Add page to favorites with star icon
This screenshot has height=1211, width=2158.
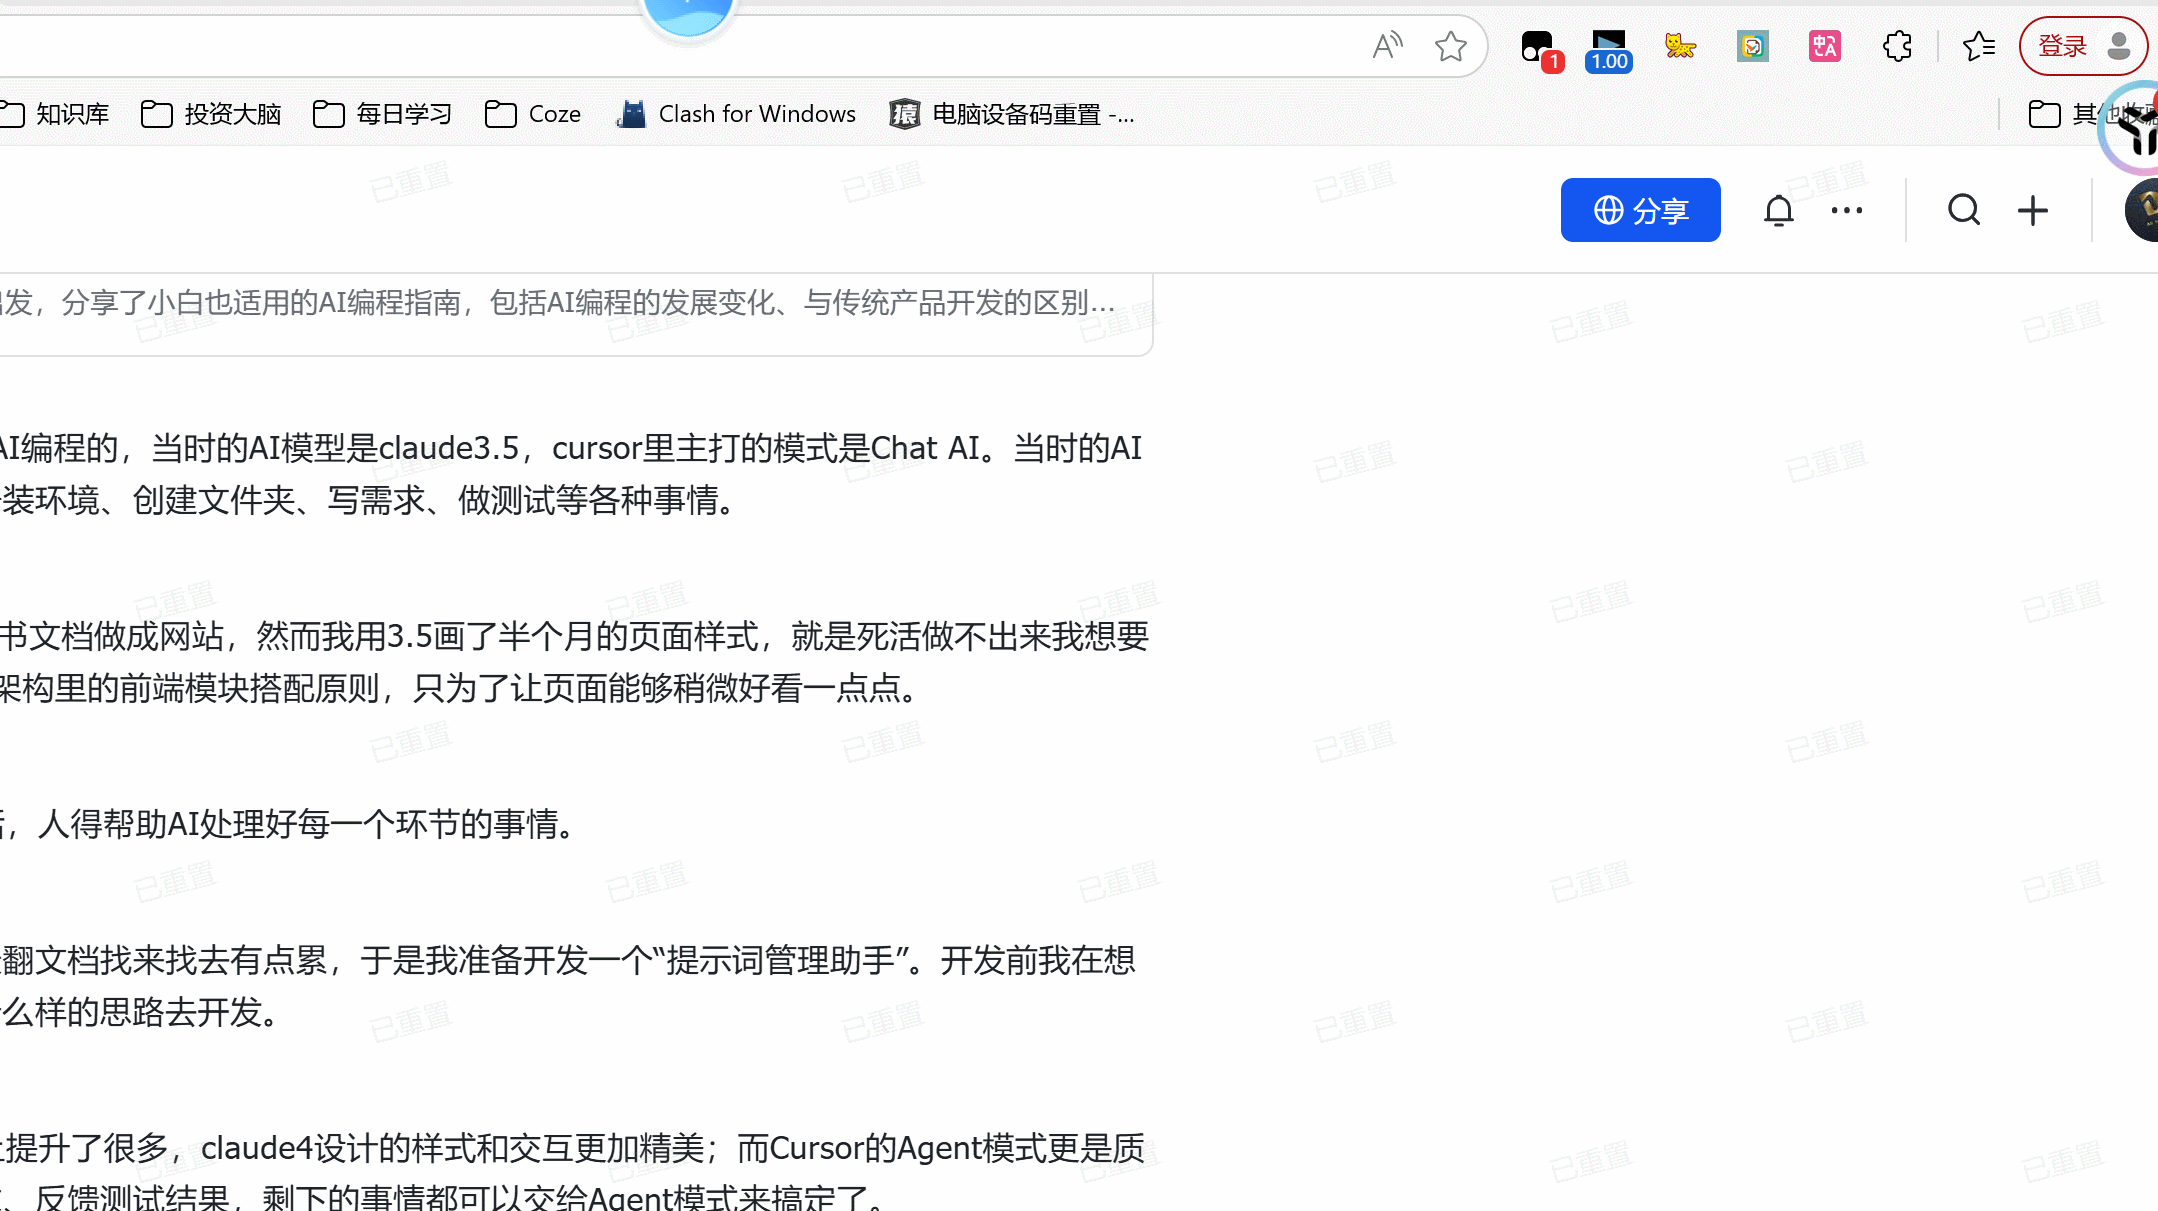1451,45
